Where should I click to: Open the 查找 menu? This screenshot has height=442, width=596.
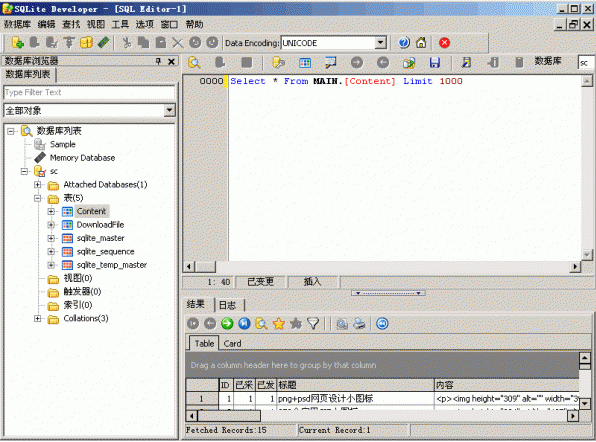tap(71, 24)
